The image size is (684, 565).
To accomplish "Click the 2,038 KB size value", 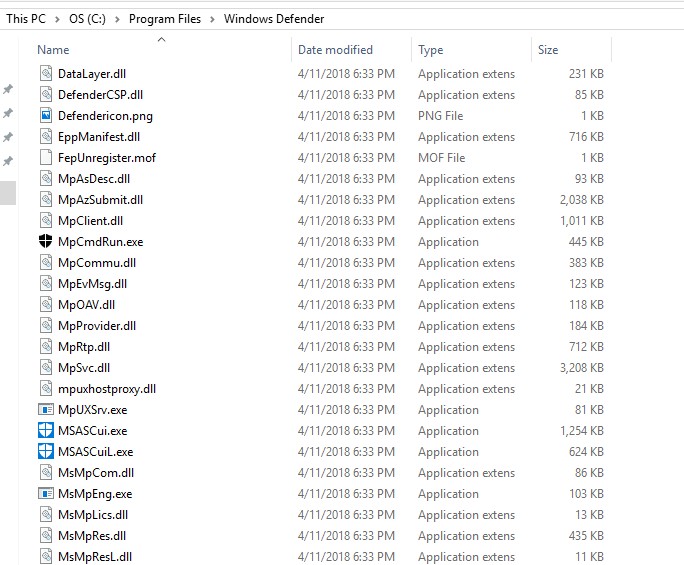I will pos(581,200).
